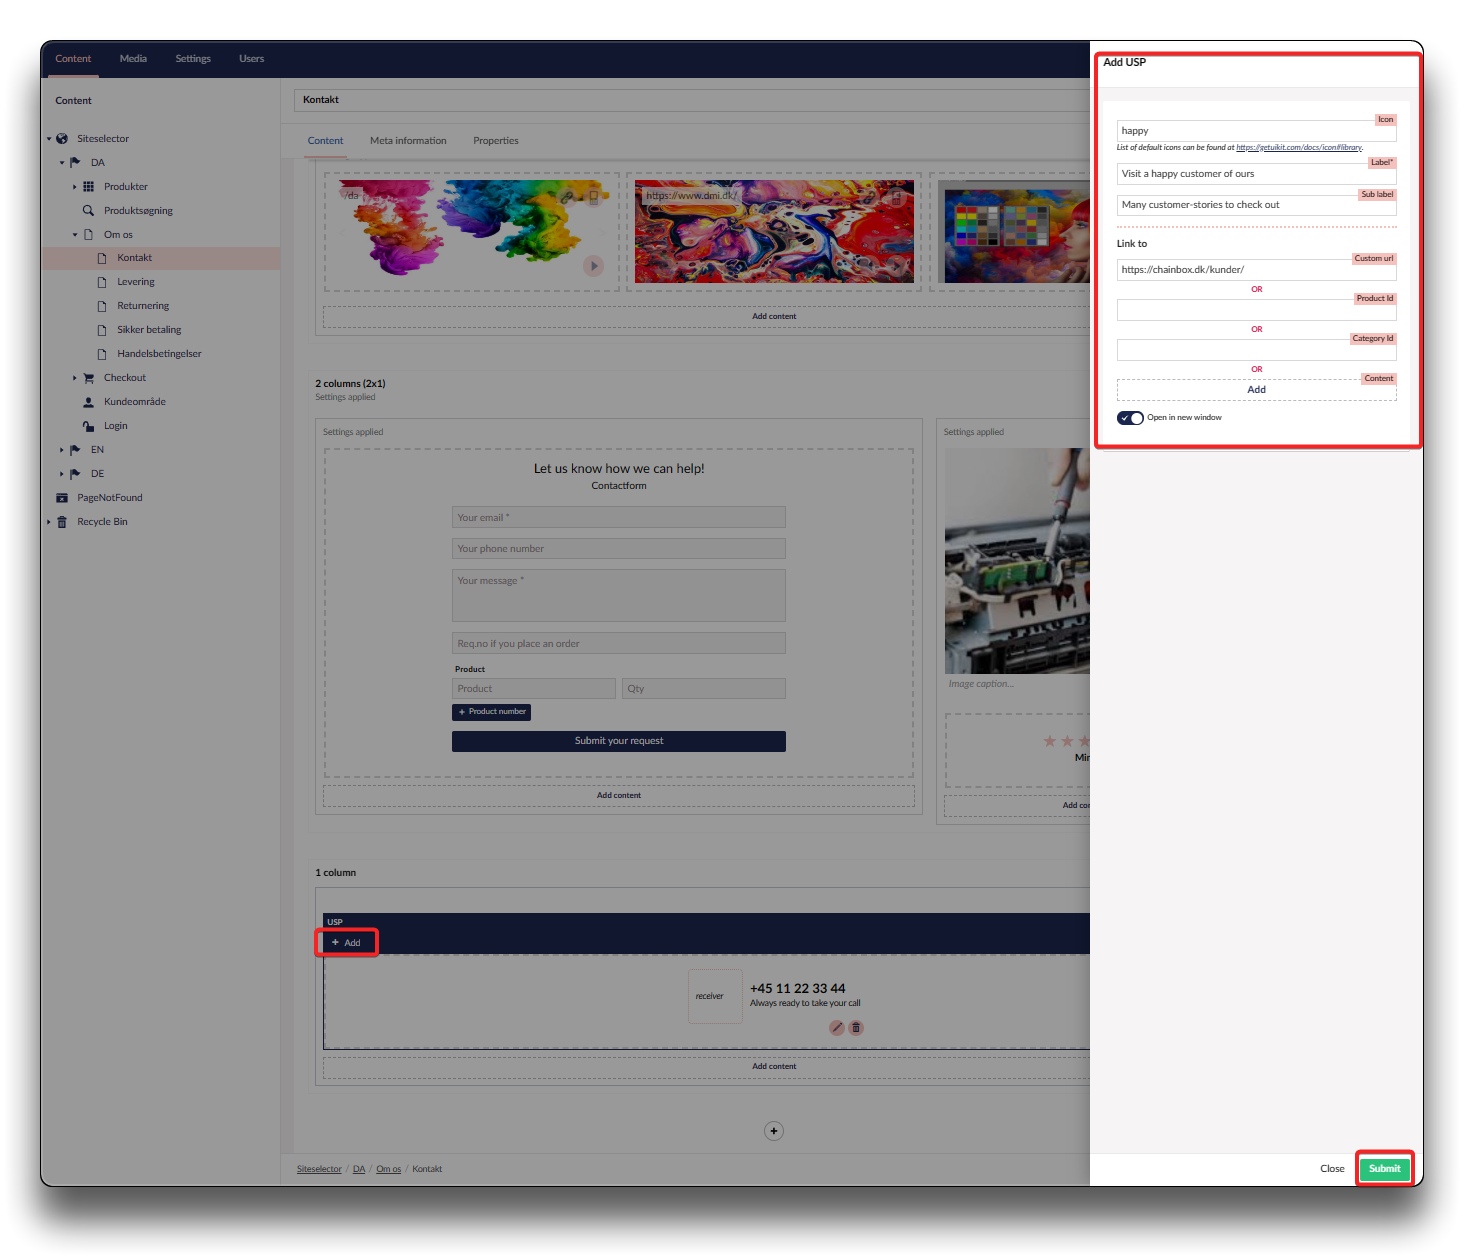
Task: Click the Checkout shopping cart icon
Action: pyautogui.click(x=88, y=378)
